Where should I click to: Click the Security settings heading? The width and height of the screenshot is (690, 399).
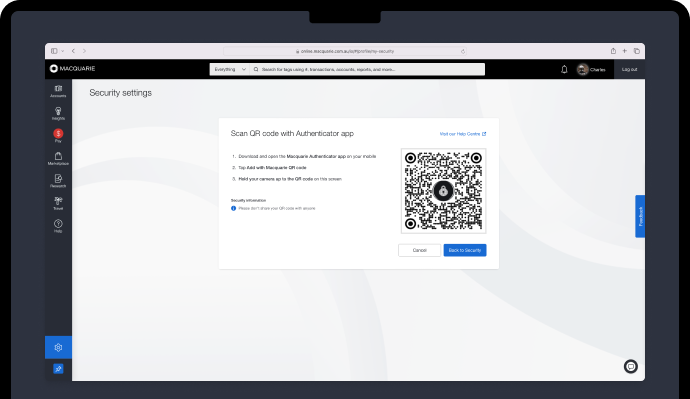click(121, 93)
